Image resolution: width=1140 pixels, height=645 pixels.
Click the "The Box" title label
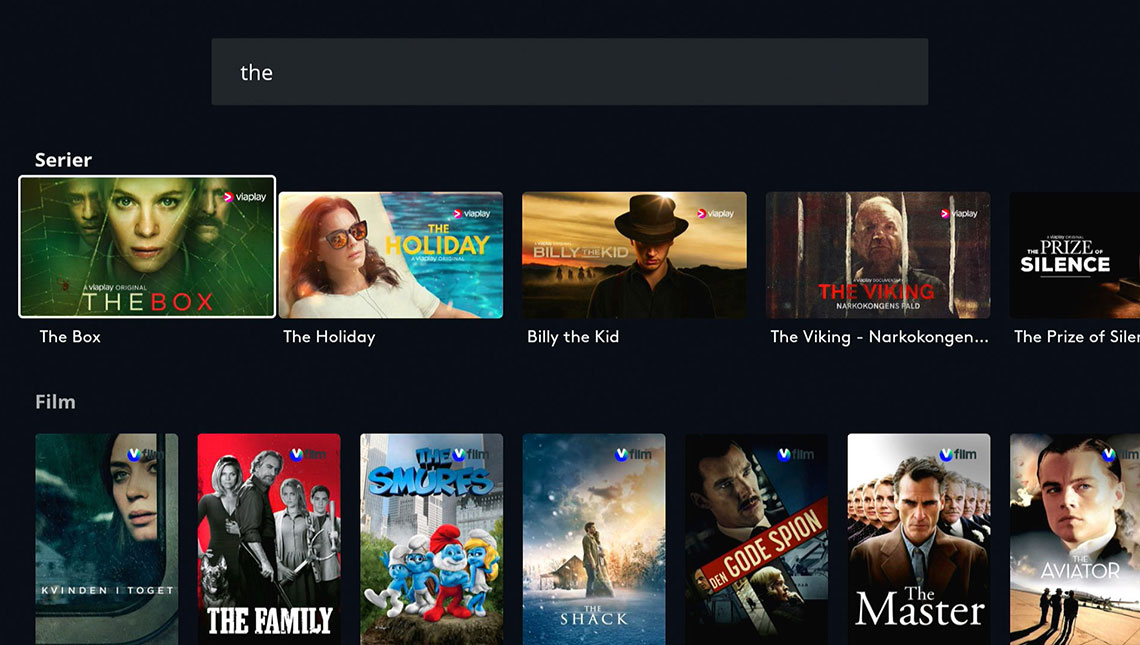coord(70,337)
